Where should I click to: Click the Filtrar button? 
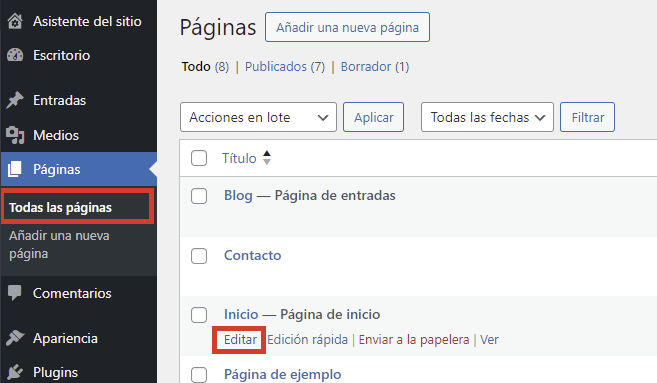[x=587, y=117]
